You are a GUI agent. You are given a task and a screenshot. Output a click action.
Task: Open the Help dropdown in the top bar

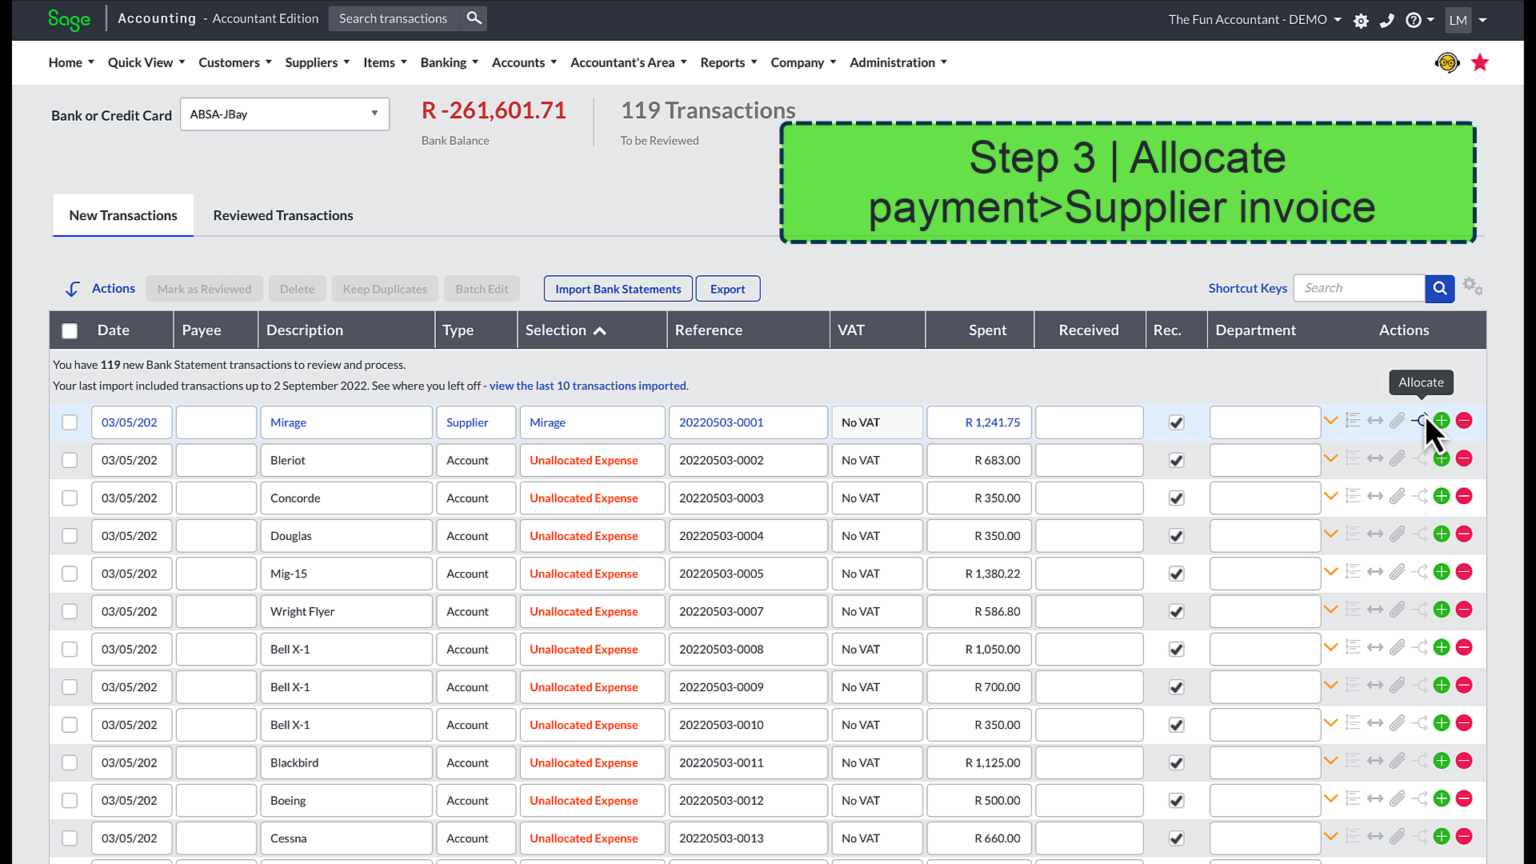click(x=1414, y=19)
